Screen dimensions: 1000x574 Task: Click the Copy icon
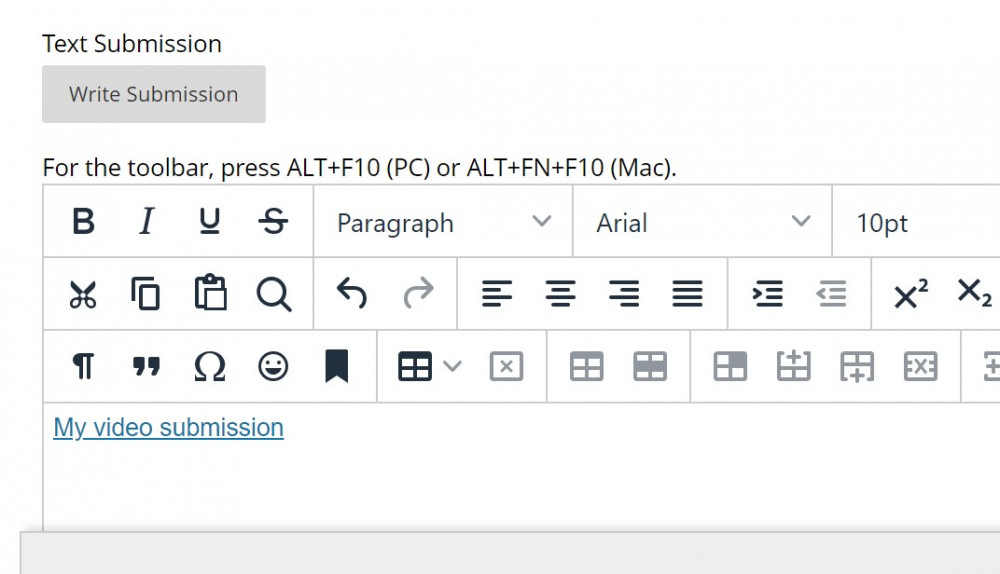[146, 294]
